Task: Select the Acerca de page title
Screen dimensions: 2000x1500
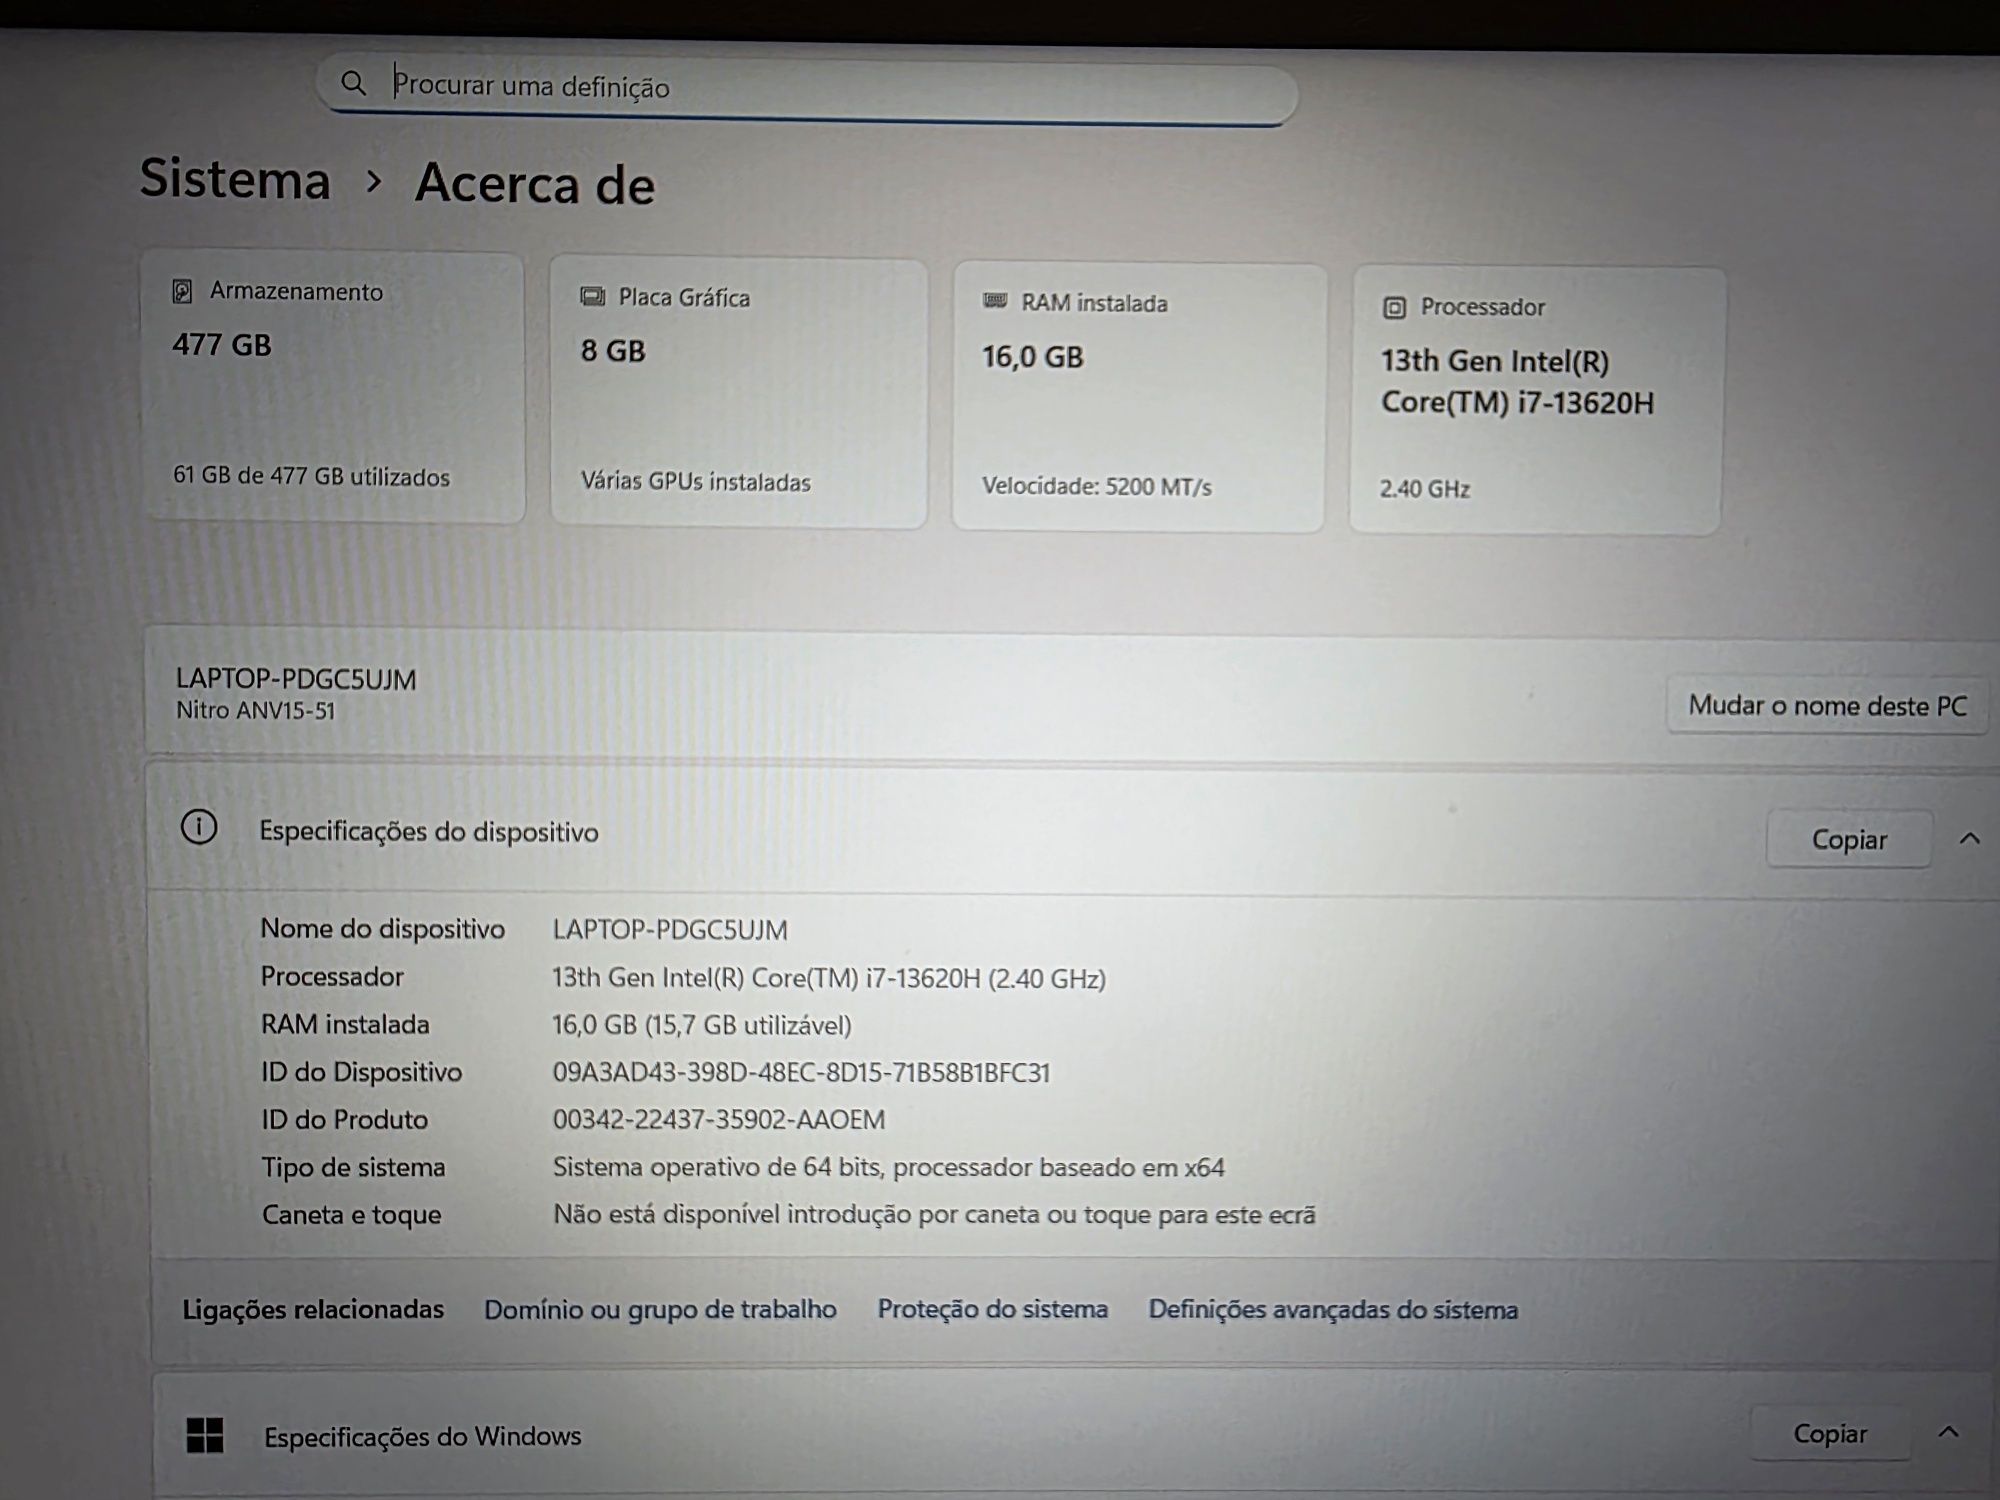Action: 535,184
